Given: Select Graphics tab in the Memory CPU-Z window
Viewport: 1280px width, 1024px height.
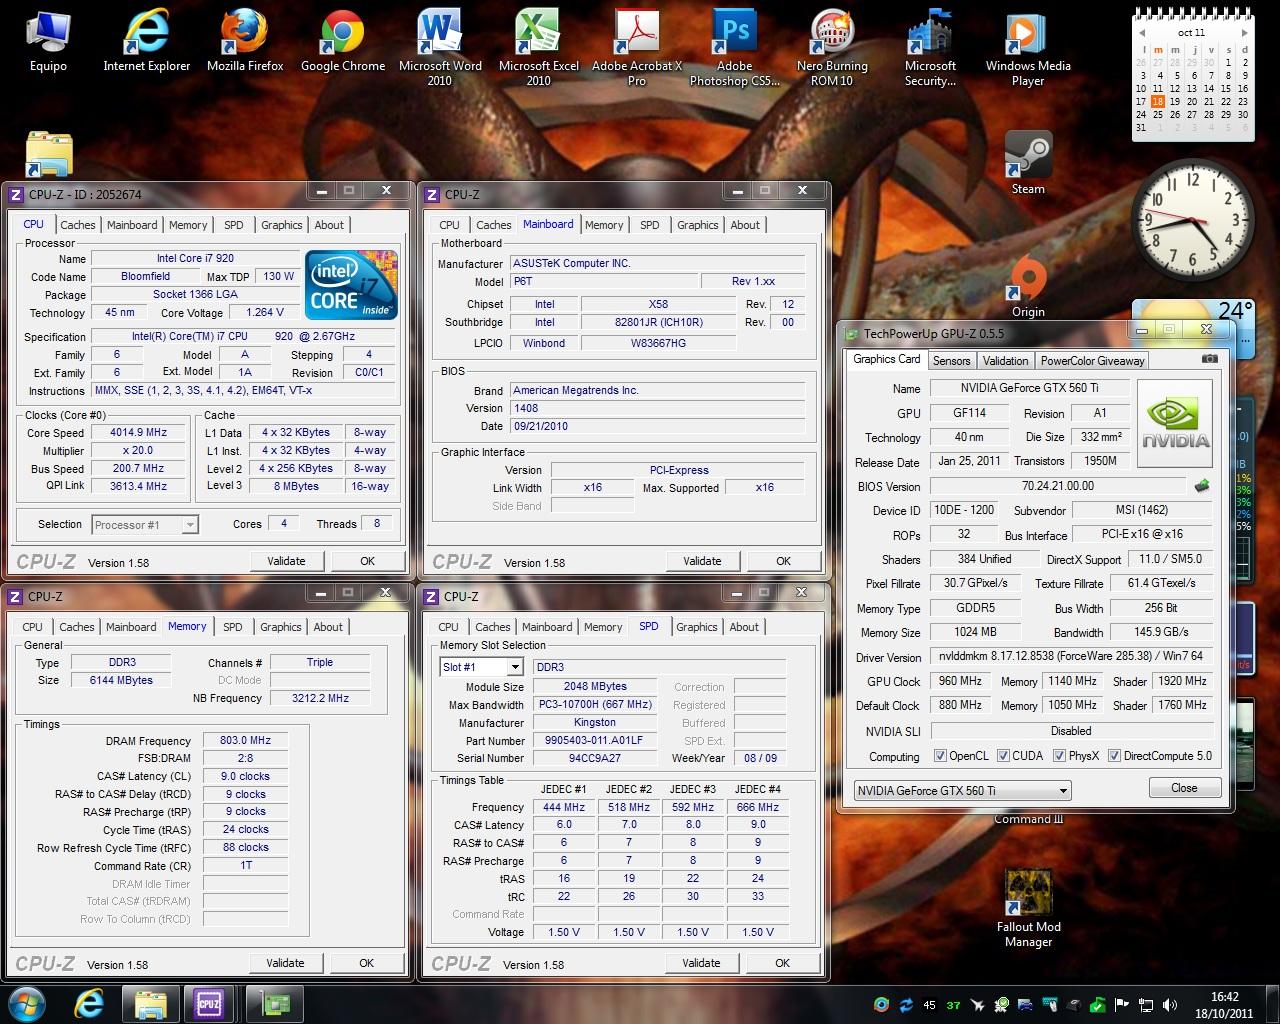Looking at the screenshot, I should point(281,627).
